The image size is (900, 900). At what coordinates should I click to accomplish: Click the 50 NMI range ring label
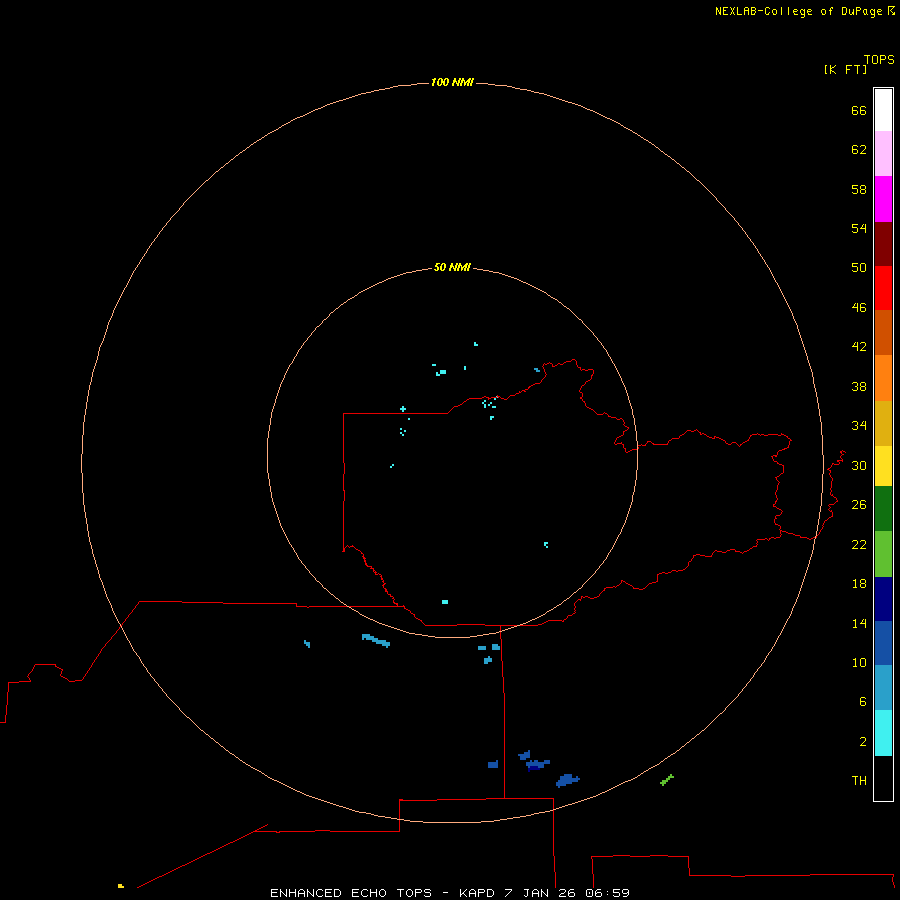tap(451, 268)
